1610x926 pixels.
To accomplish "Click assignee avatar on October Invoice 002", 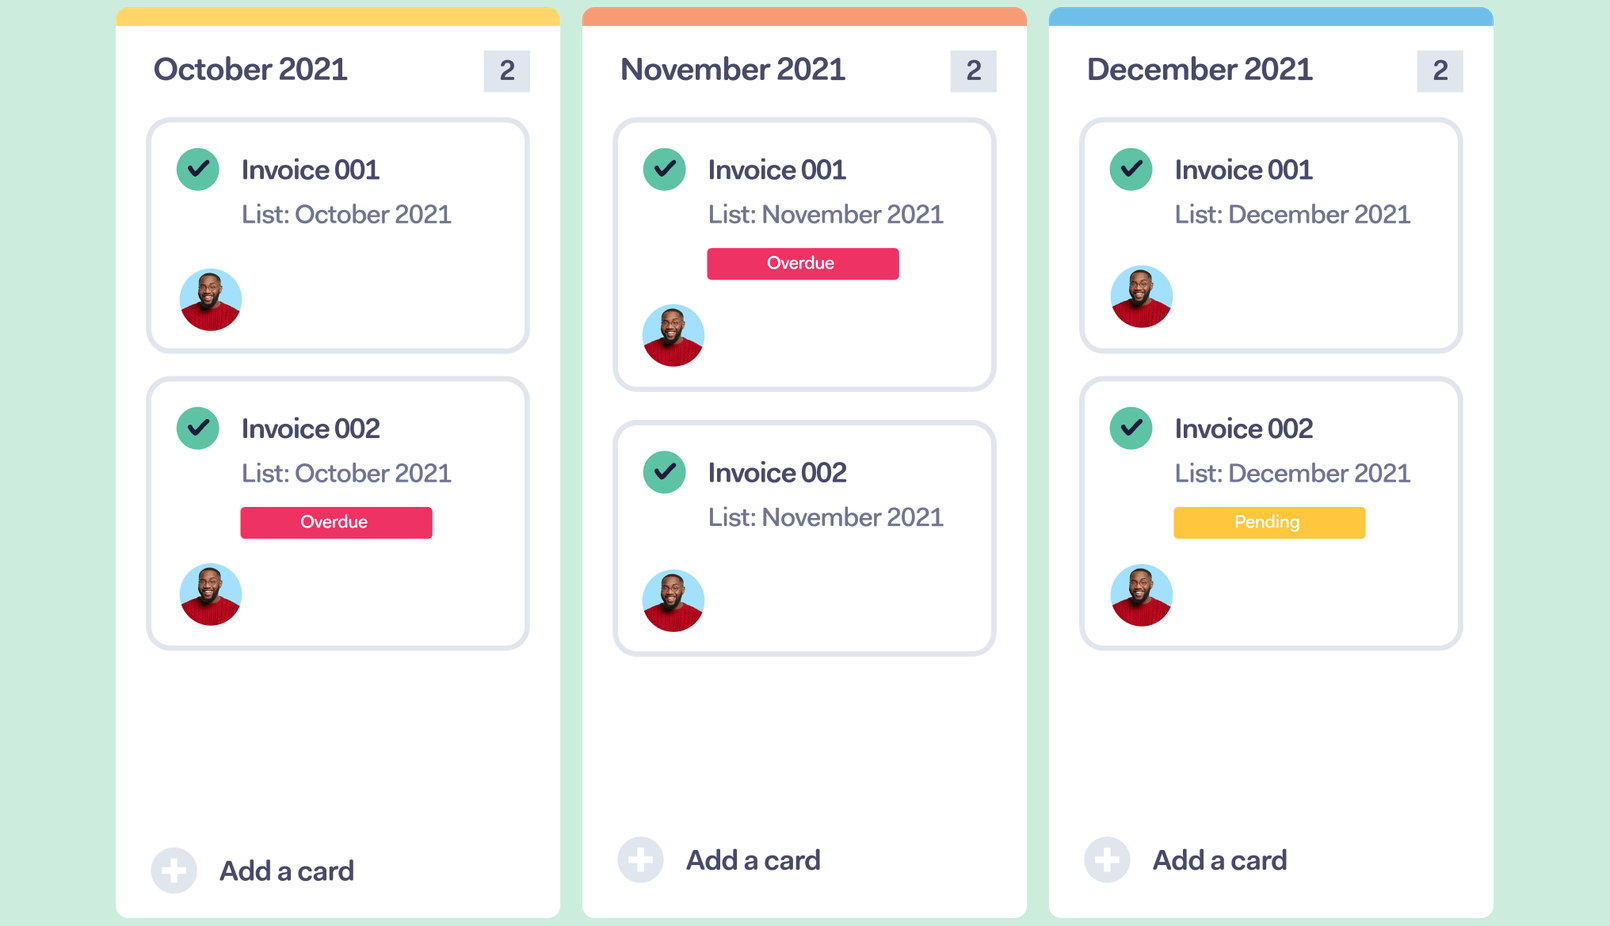I will tap(210, 594).
